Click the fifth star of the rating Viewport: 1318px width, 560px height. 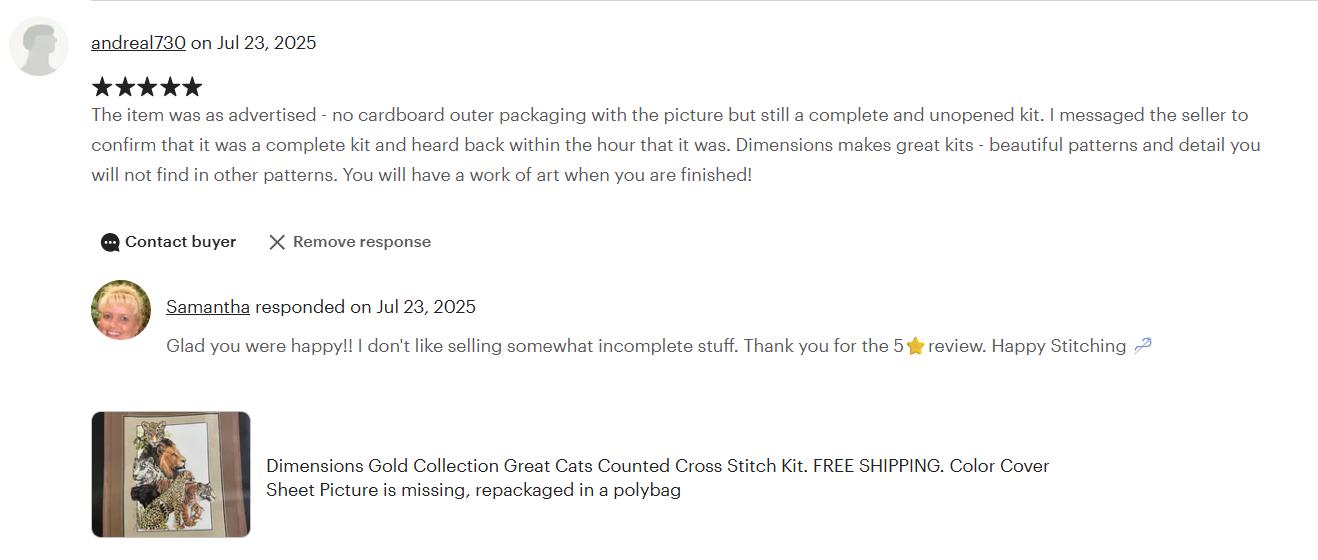point(192,87)
